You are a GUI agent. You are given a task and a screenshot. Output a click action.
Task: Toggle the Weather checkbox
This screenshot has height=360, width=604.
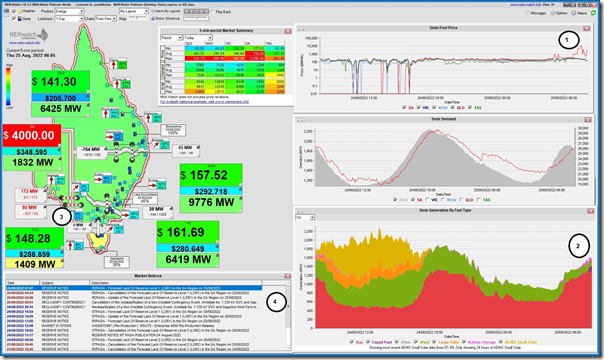point(14,11)
